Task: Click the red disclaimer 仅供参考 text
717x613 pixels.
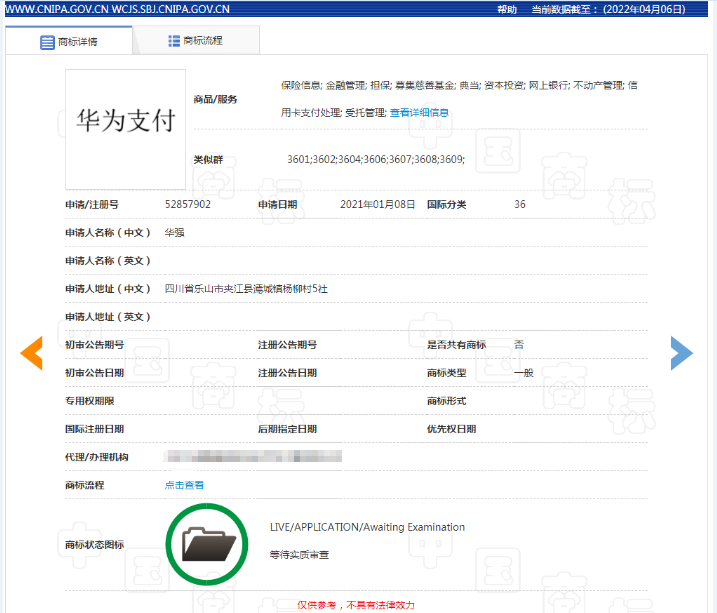Action: pos(356,605)
